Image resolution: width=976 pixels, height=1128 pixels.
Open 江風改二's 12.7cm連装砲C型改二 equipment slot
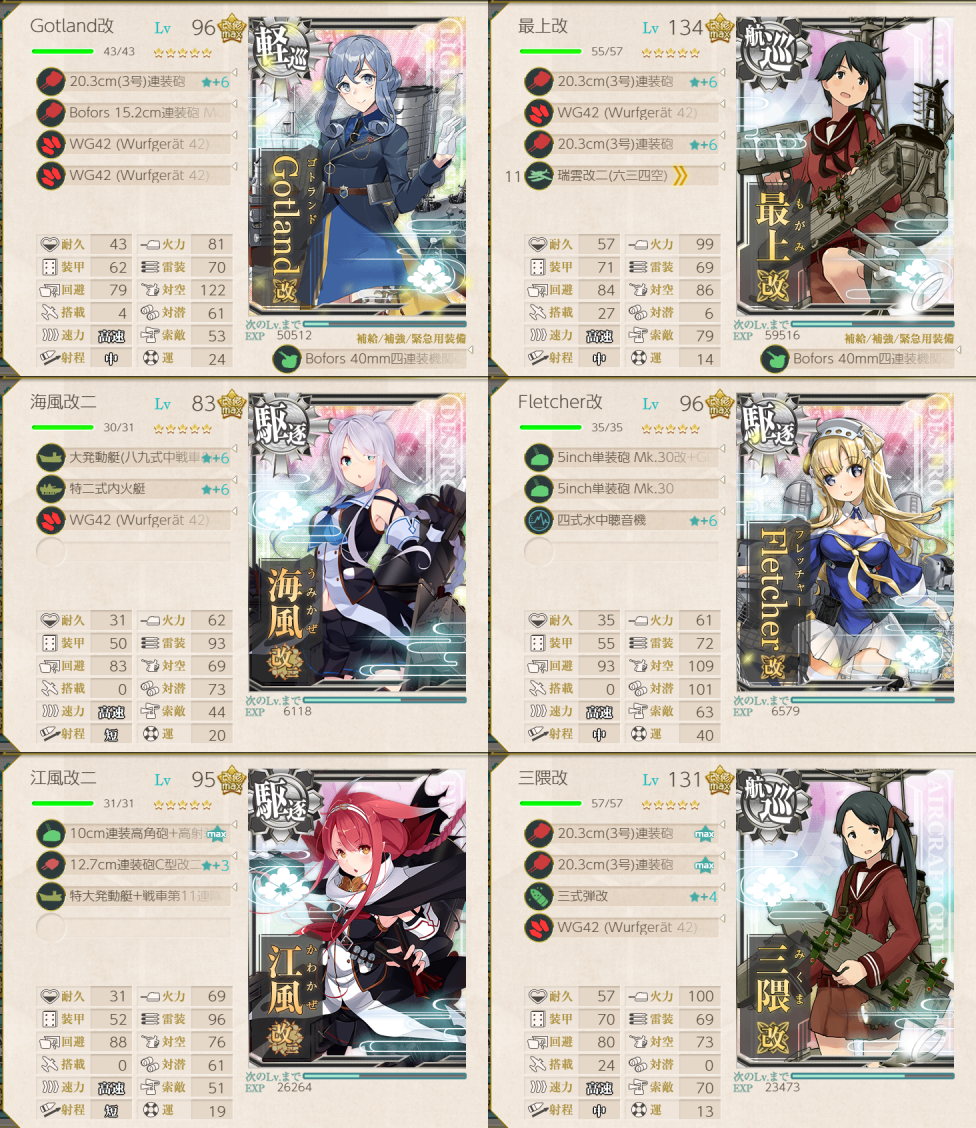pos(134,865)
